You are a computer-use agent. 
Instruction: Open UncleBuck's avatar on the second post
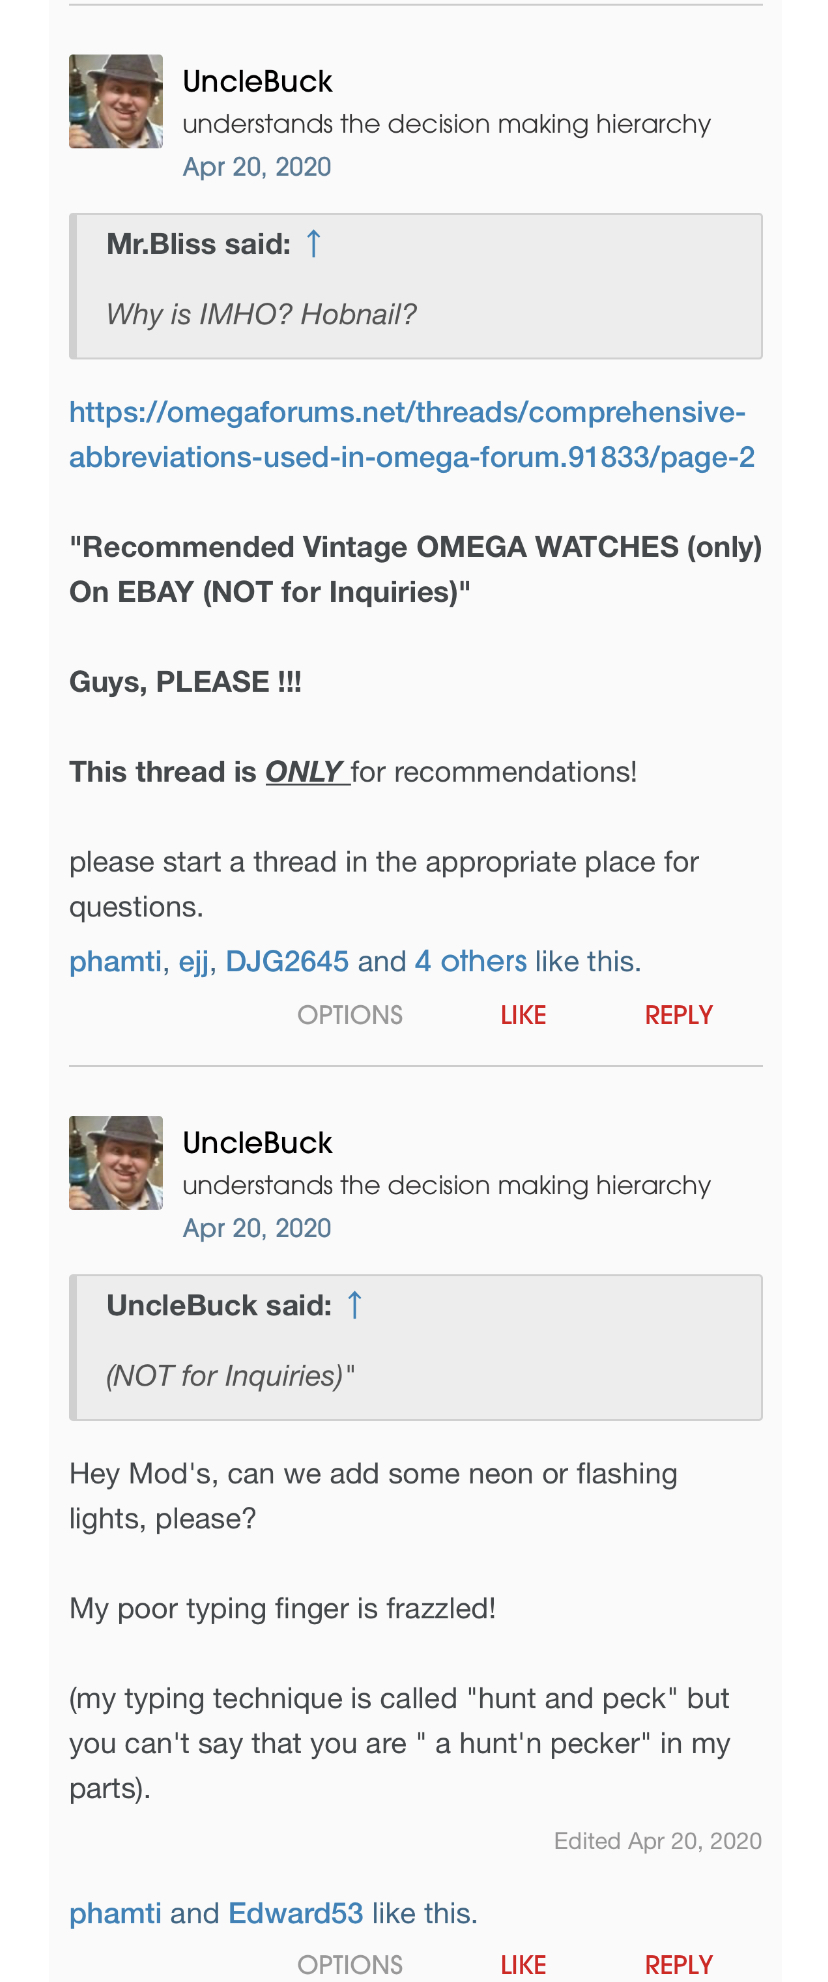116,1163
